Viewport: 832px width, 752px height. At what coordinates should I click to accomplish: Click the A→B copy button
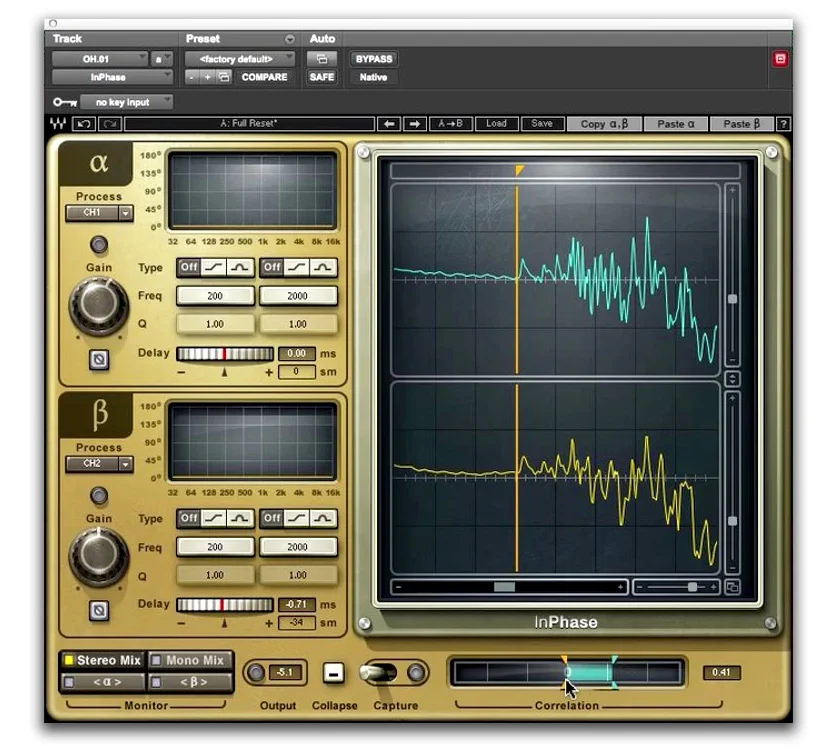click(450, 124)
